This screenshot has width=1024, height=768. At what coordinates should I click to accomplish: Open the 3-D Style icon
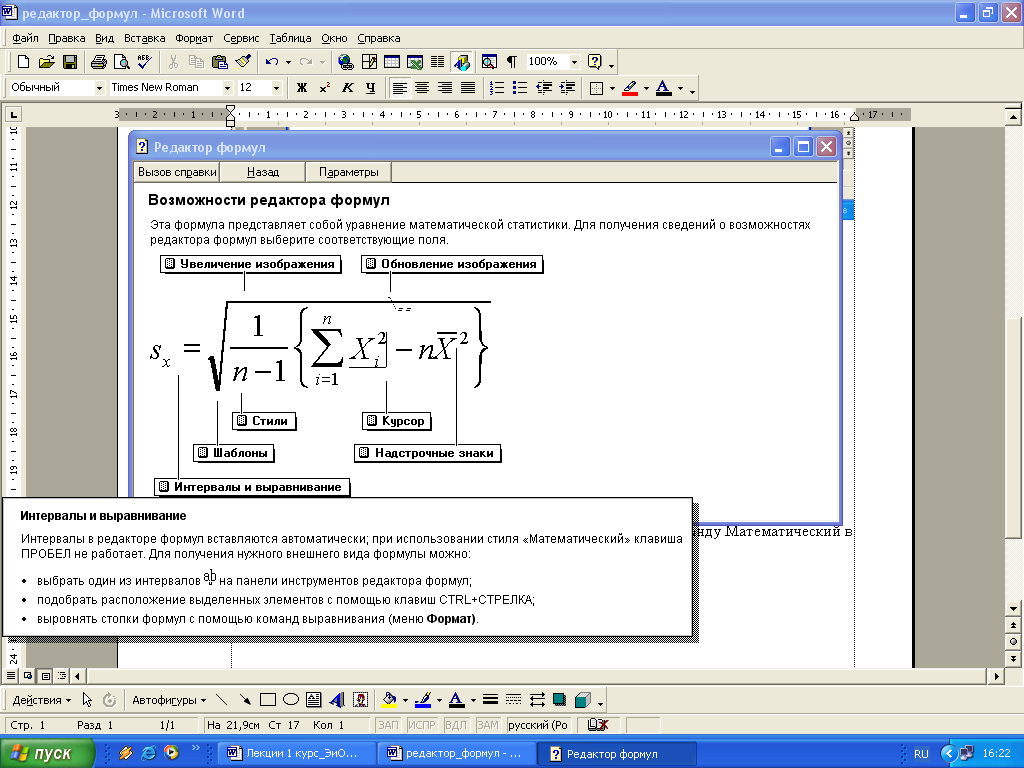pos(583,700)
